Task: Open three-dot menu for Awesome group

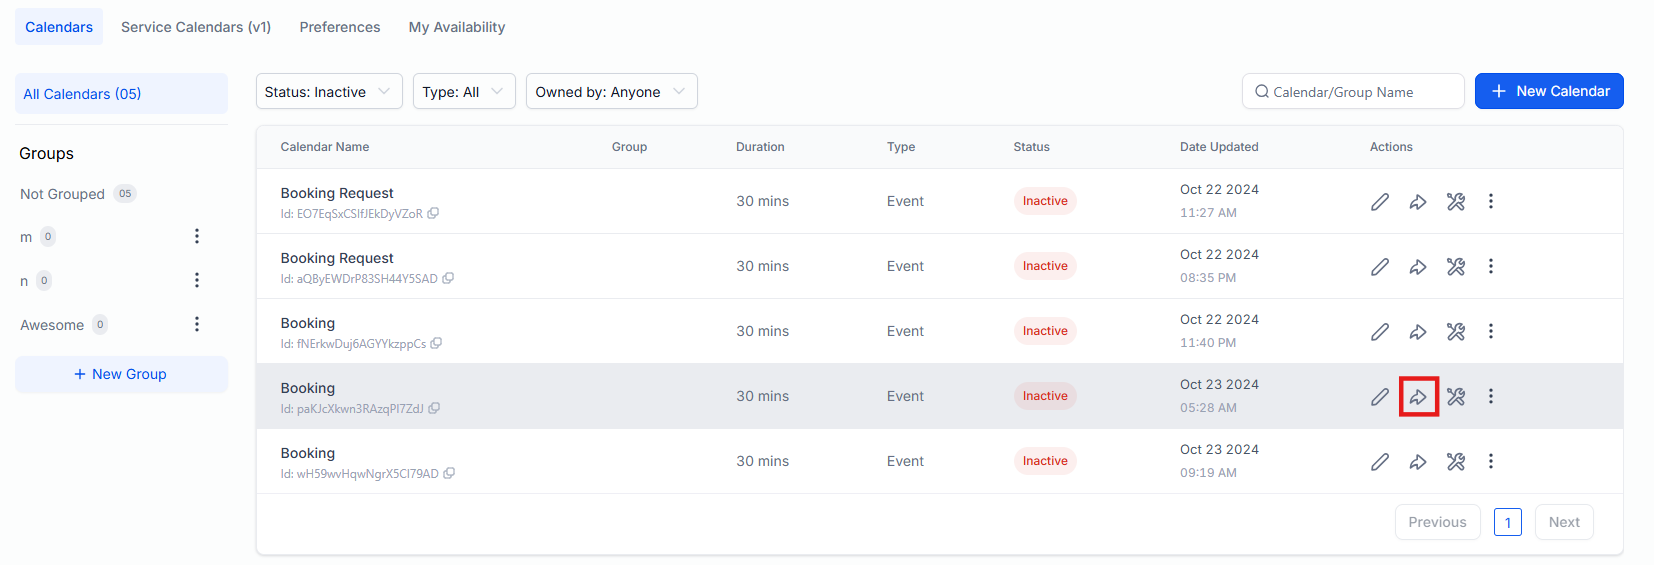Action: (x=197, y=324)
